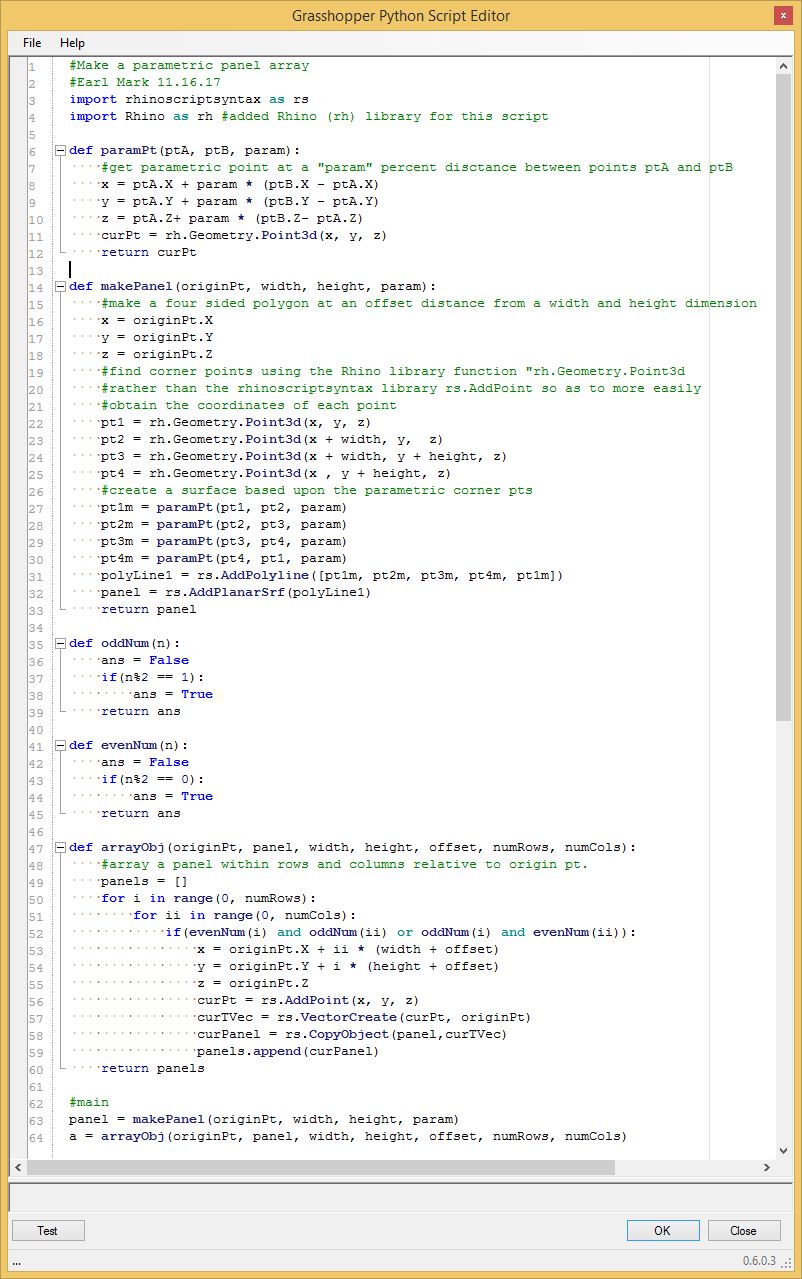Confirm with the OK button

663,1231
